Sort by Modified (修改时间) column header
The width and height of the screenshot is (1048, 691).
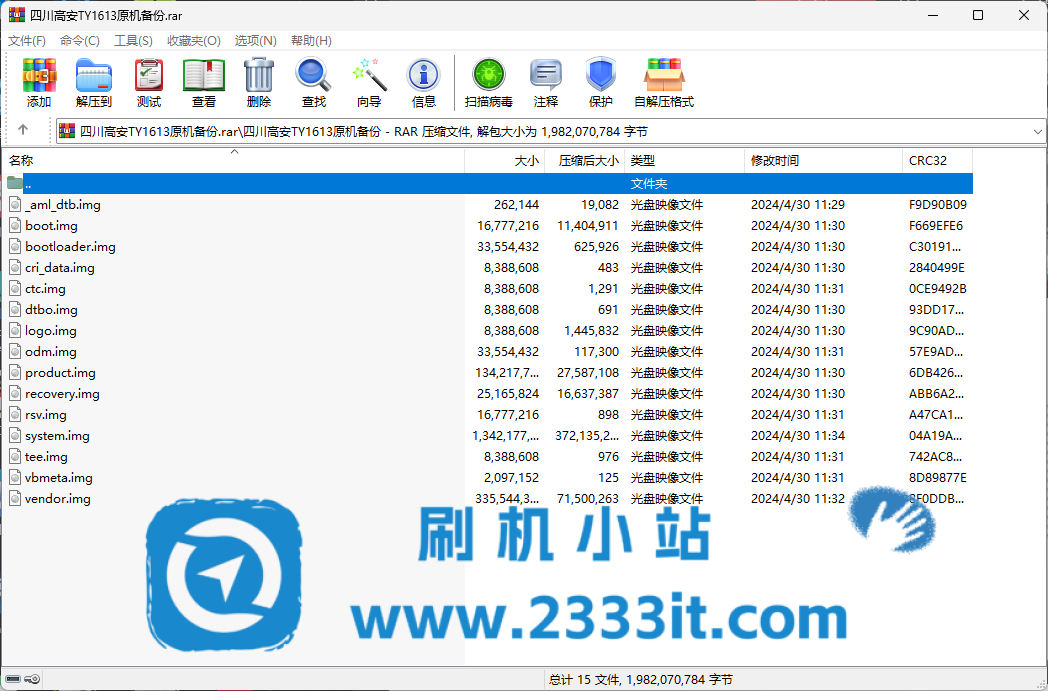(823, 160)
